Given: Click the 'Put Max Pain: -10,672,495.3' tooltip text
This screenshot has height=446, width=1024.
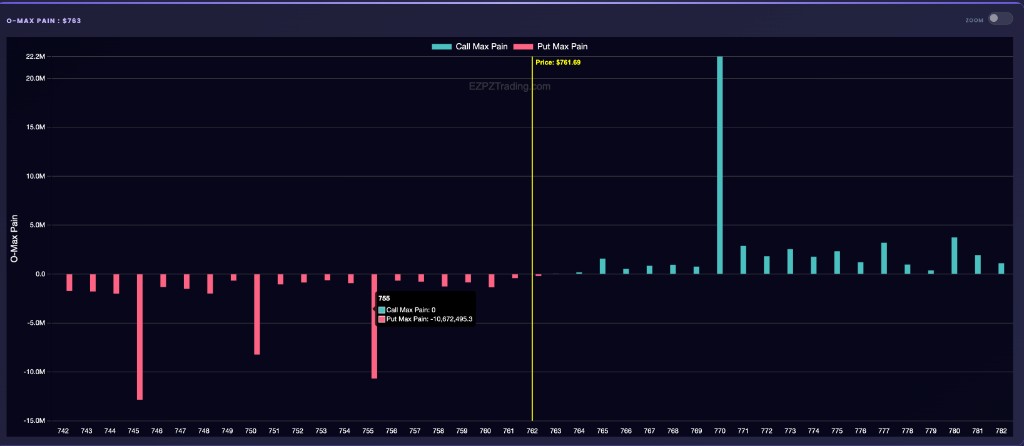Looking at the screenshot, I should click(429, 319).
